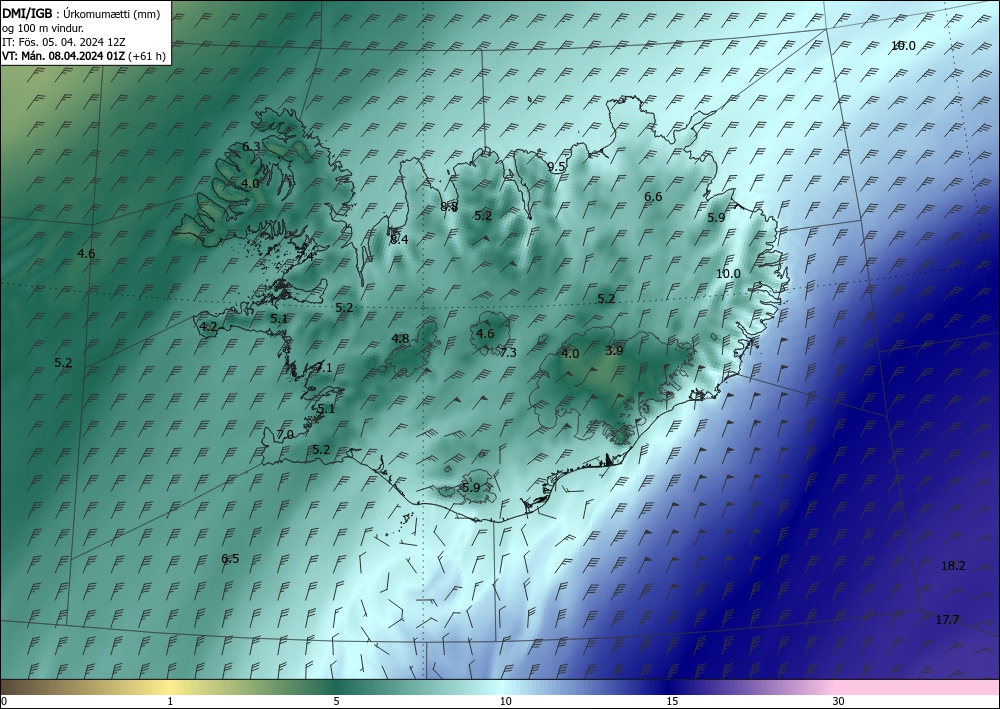Select the '15' tick on the colour legend
Viewport: 1000px width, 709px height.
pos(672,702)
